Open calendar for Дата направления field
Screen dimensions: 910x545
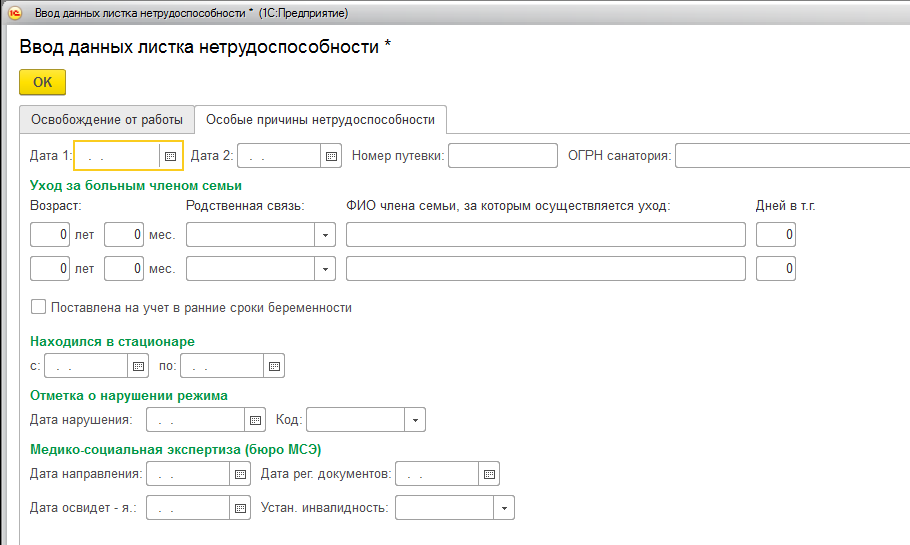click(239, 474)
